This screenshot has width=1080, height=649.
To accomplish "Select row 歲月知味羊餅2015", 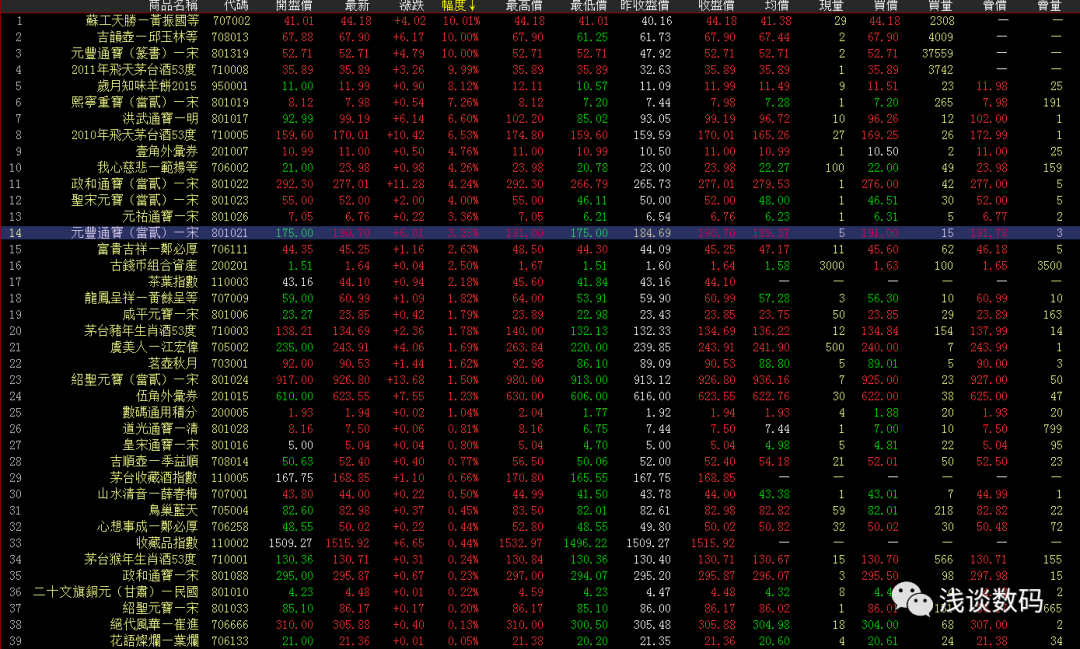I will coord(540,86).
